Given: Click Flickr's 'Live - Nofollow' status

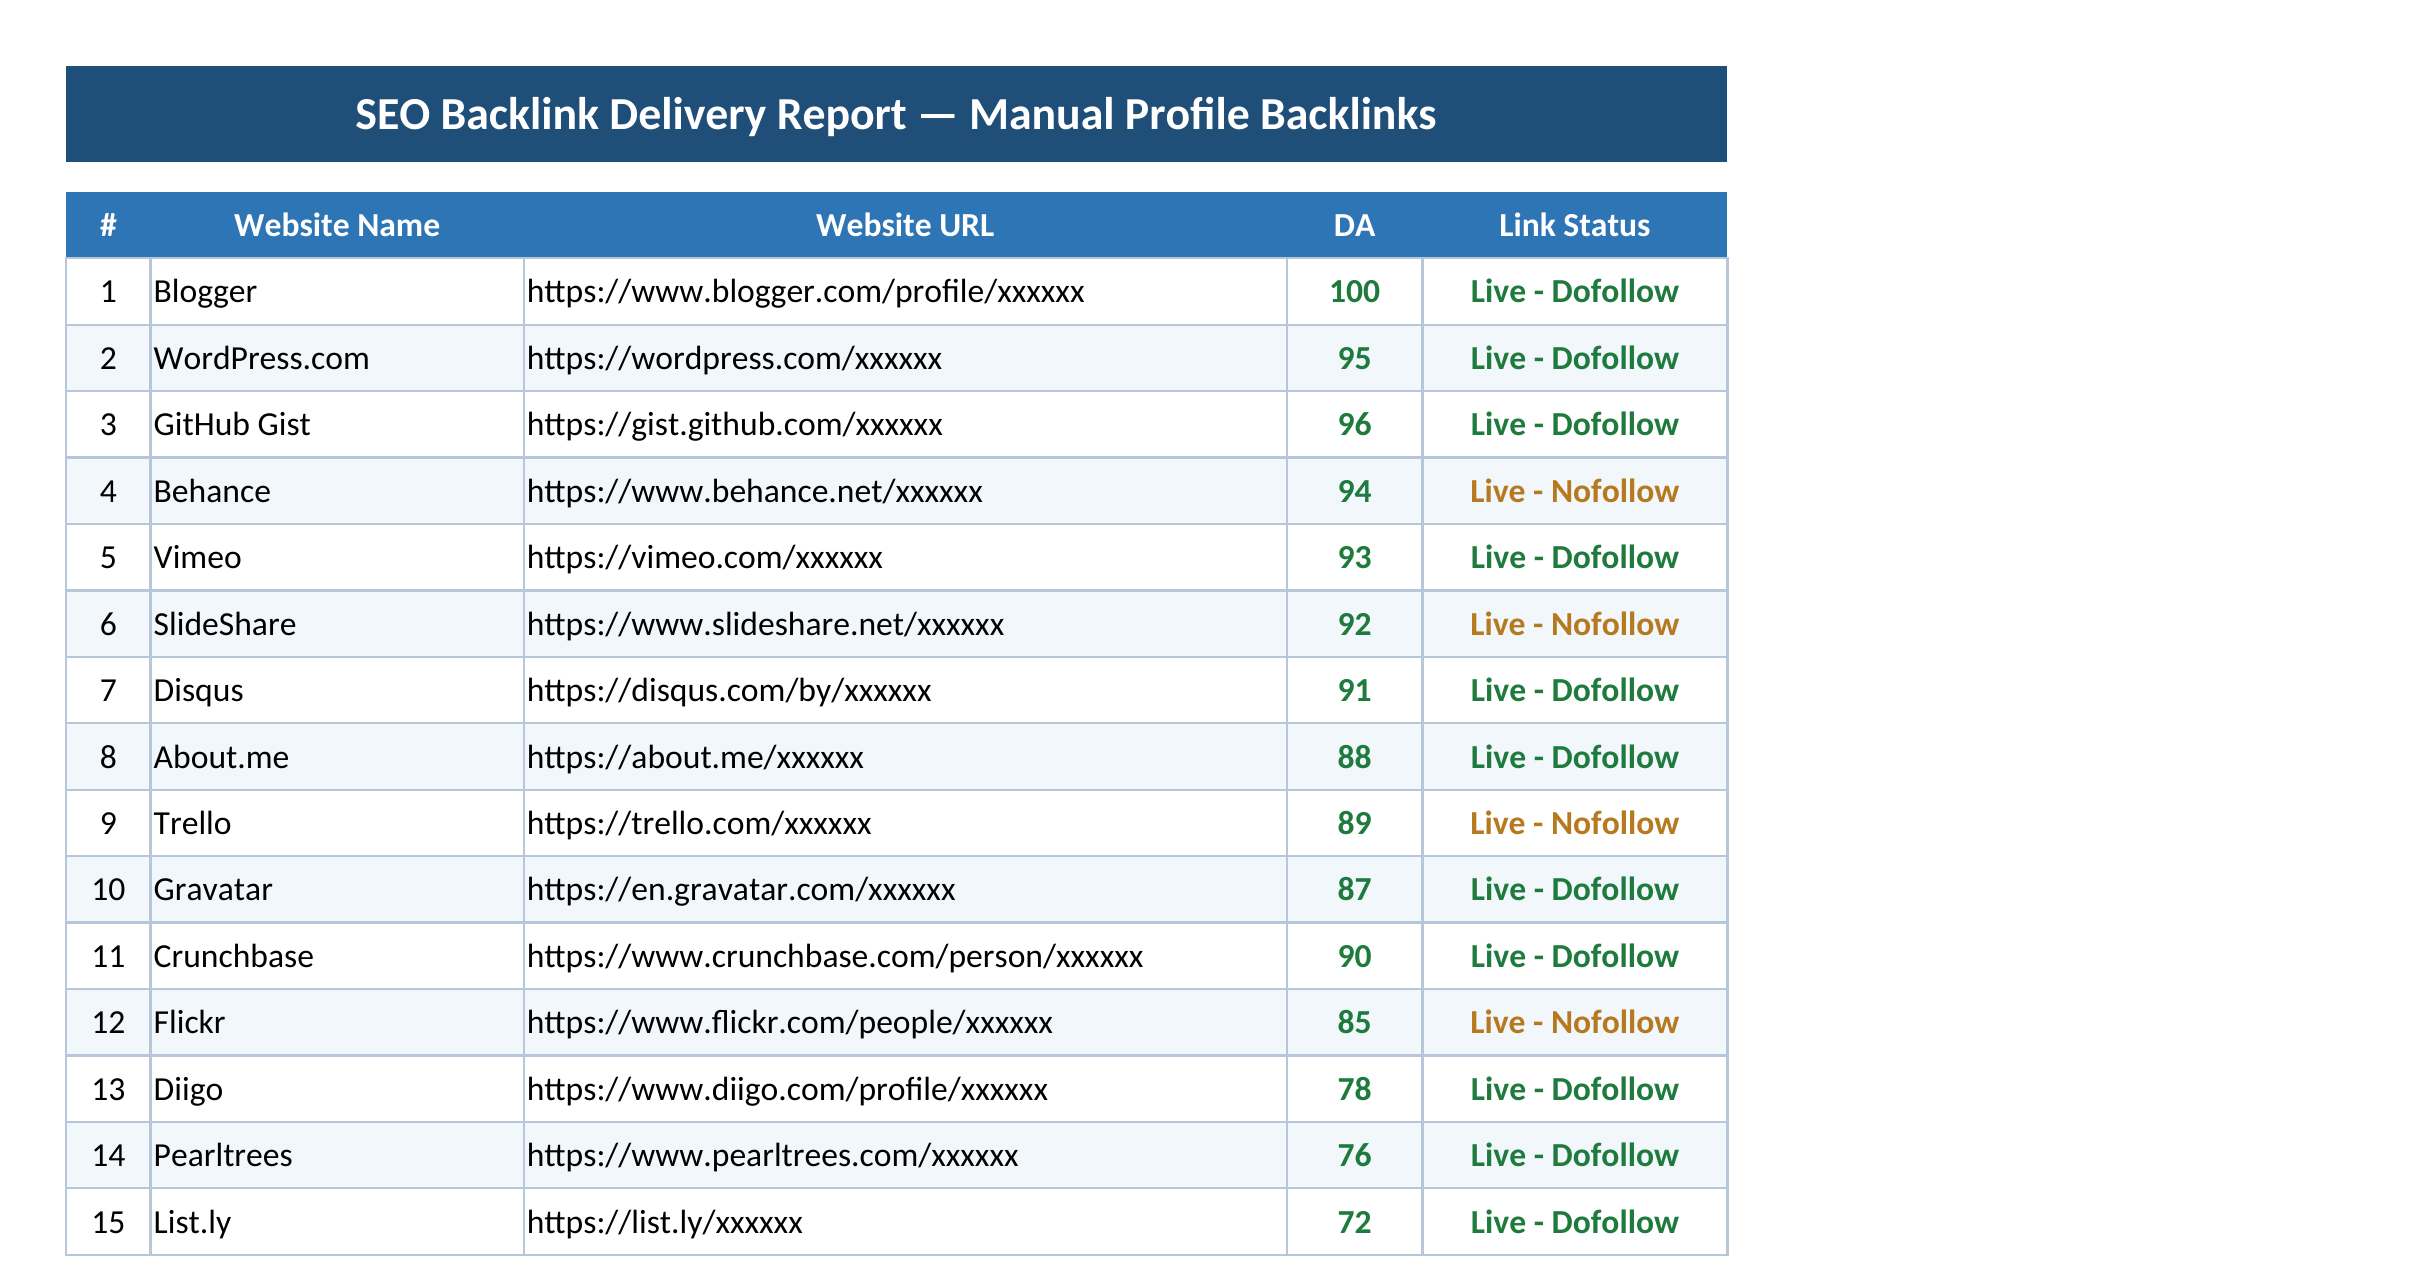Looking at the screenshot, I should click(x=1574, y=1022).
